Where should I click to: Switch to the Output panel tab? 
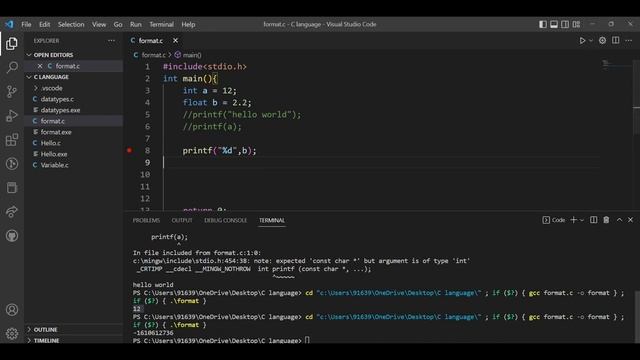click(x=182, y=220)
